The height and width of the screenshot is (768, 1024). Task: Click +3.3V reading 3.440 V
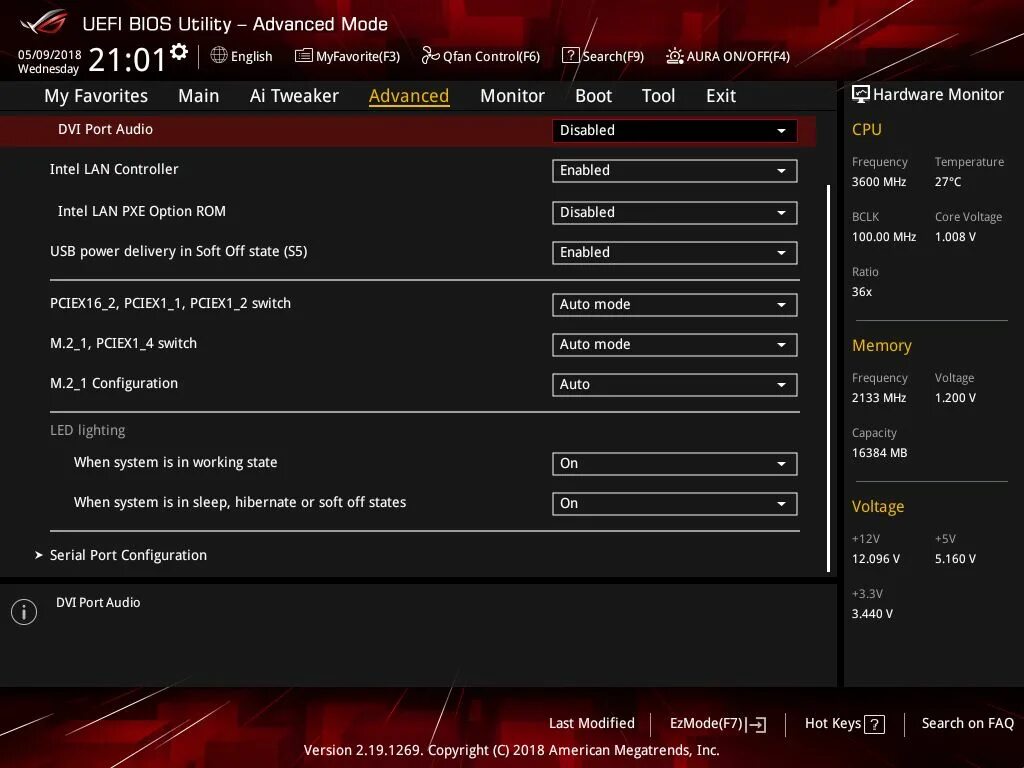coord(872,614)
